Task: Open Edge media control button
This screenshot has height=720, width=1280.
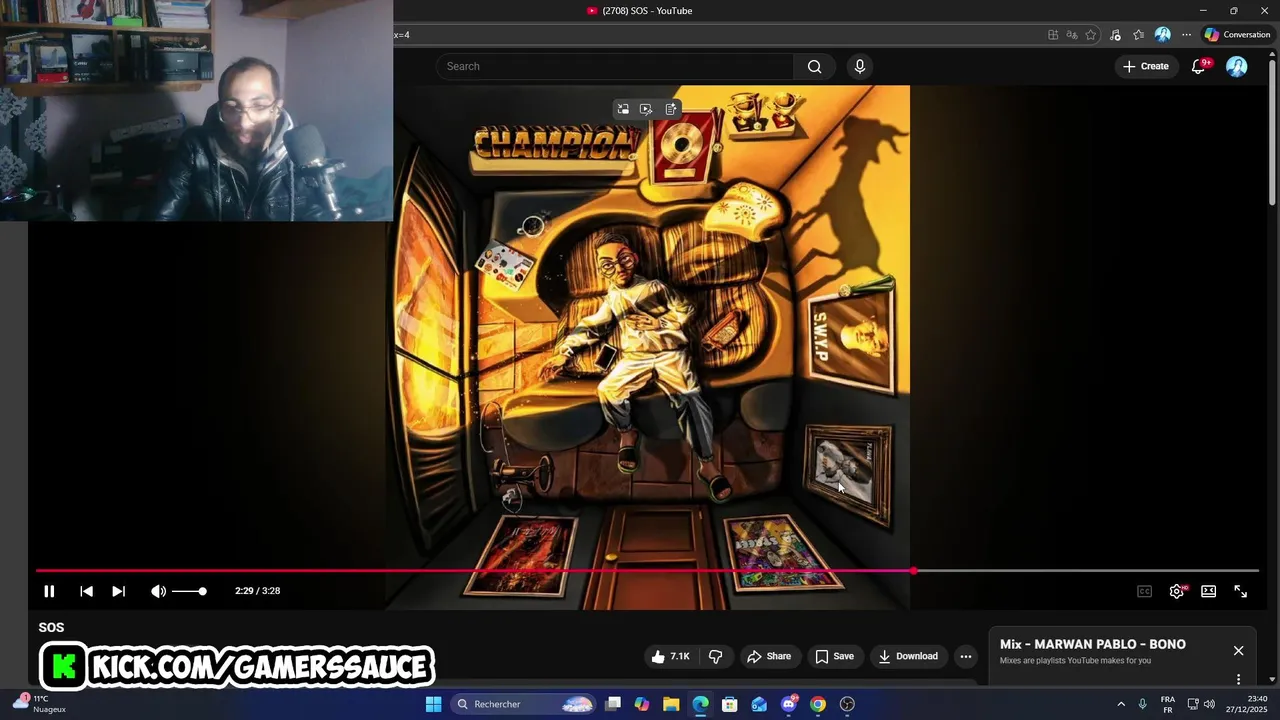Action: click(1115, 34)
